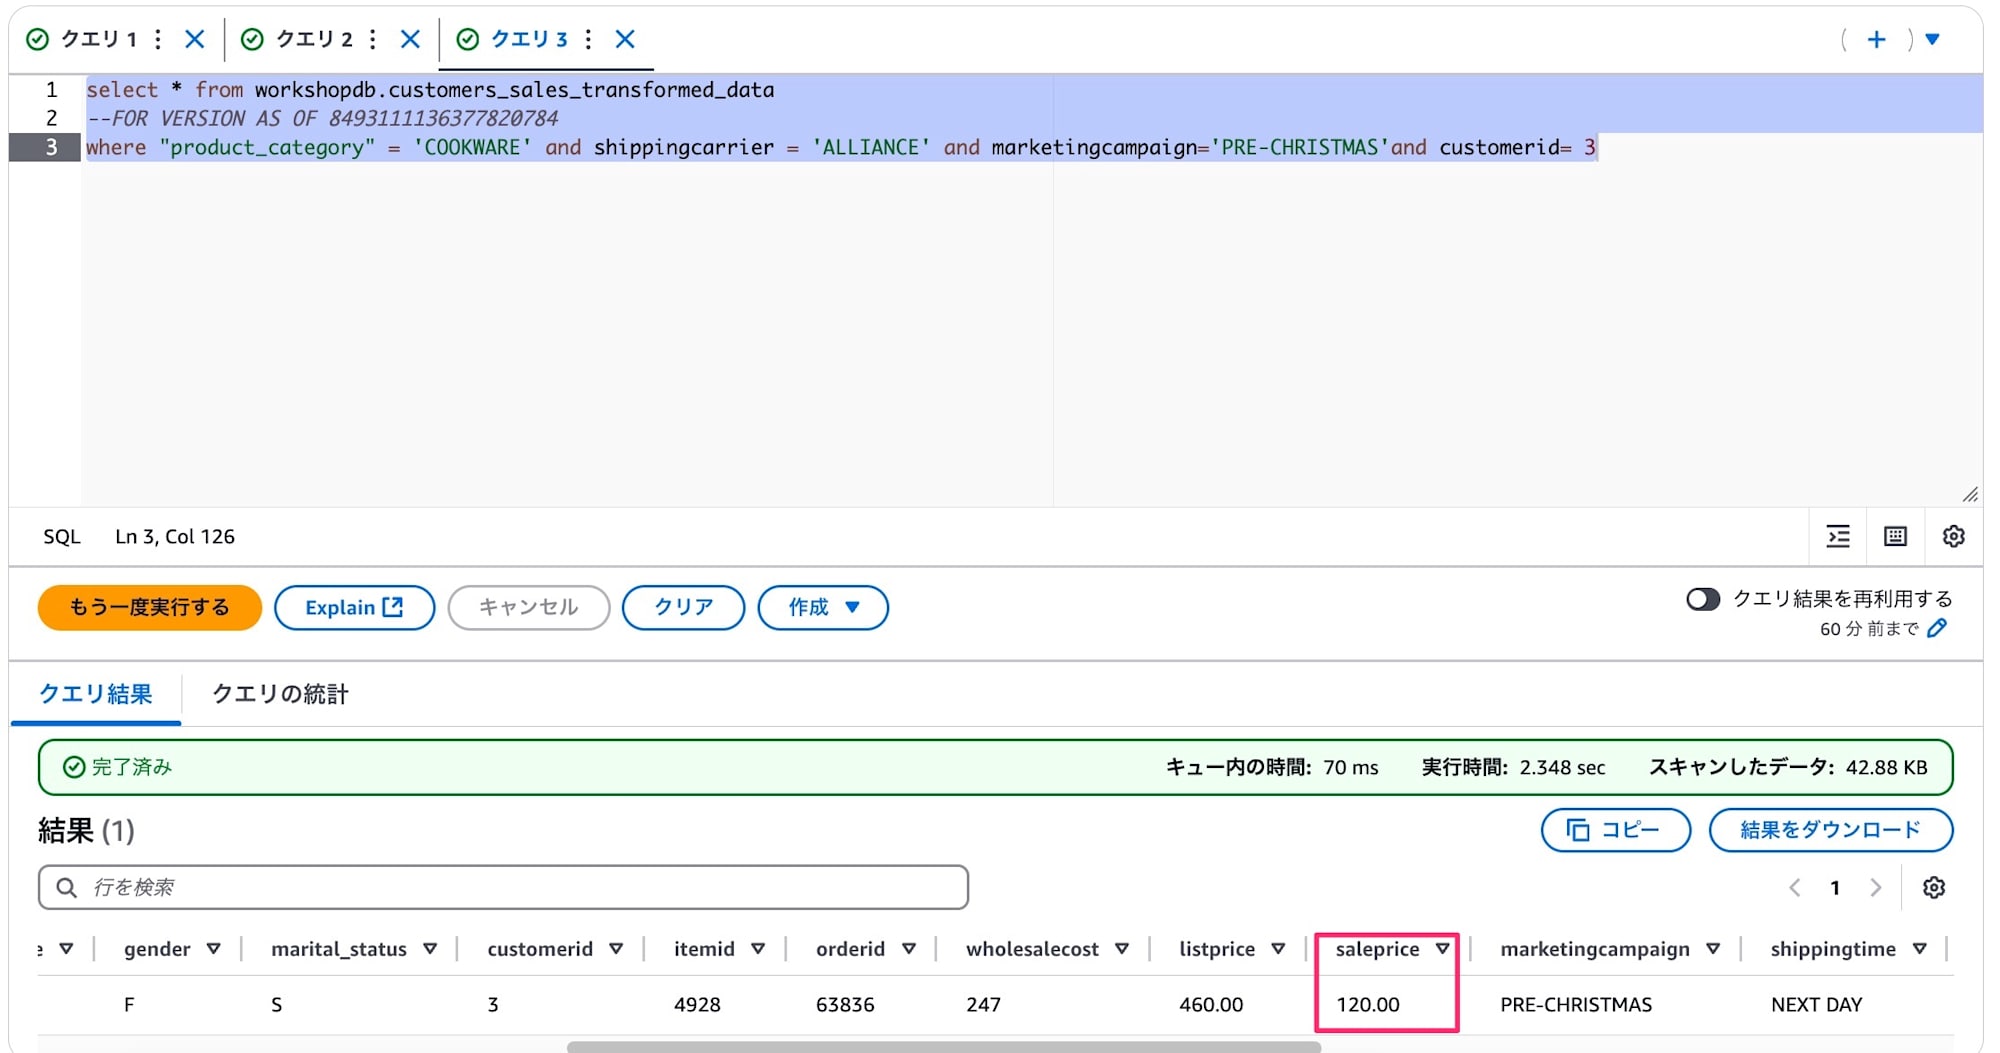
Task: Open the results table preferences gear
Action: pyautogui.click(x=1934, y=887)
